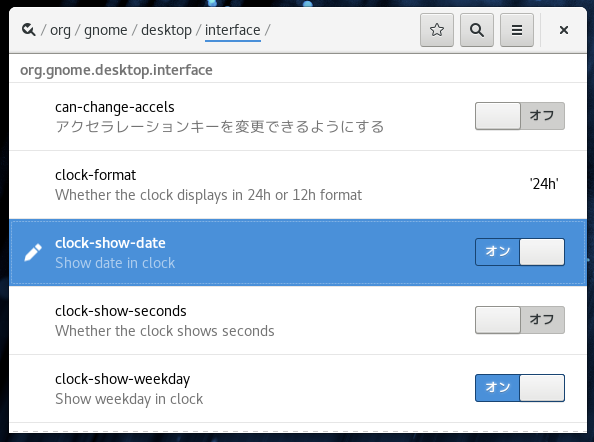Click the bookmarks star icon
The height and width of the screenshot is (442, 594).
click(437, 30)
